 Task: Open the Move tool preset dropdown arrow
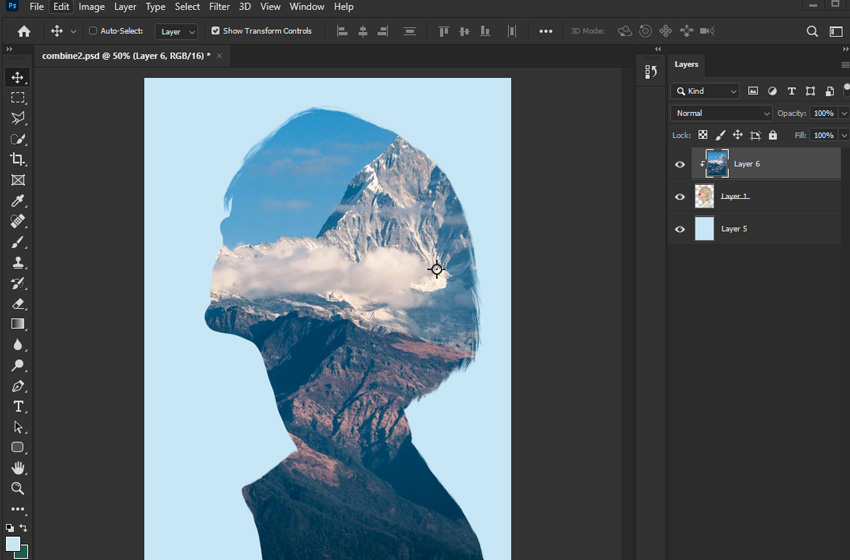click(73, 31)
